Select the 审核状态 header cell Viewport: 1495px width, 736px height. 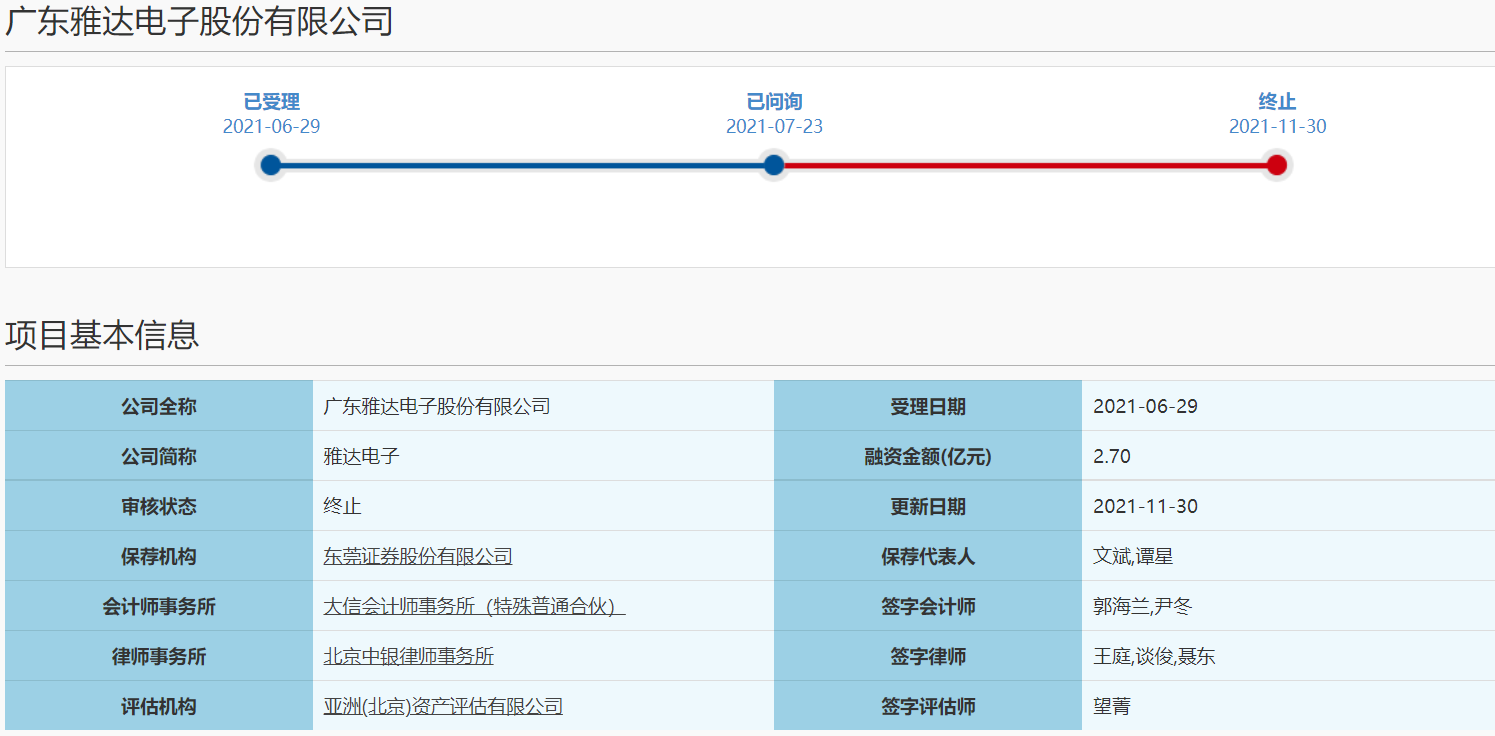tap(159, 506)
